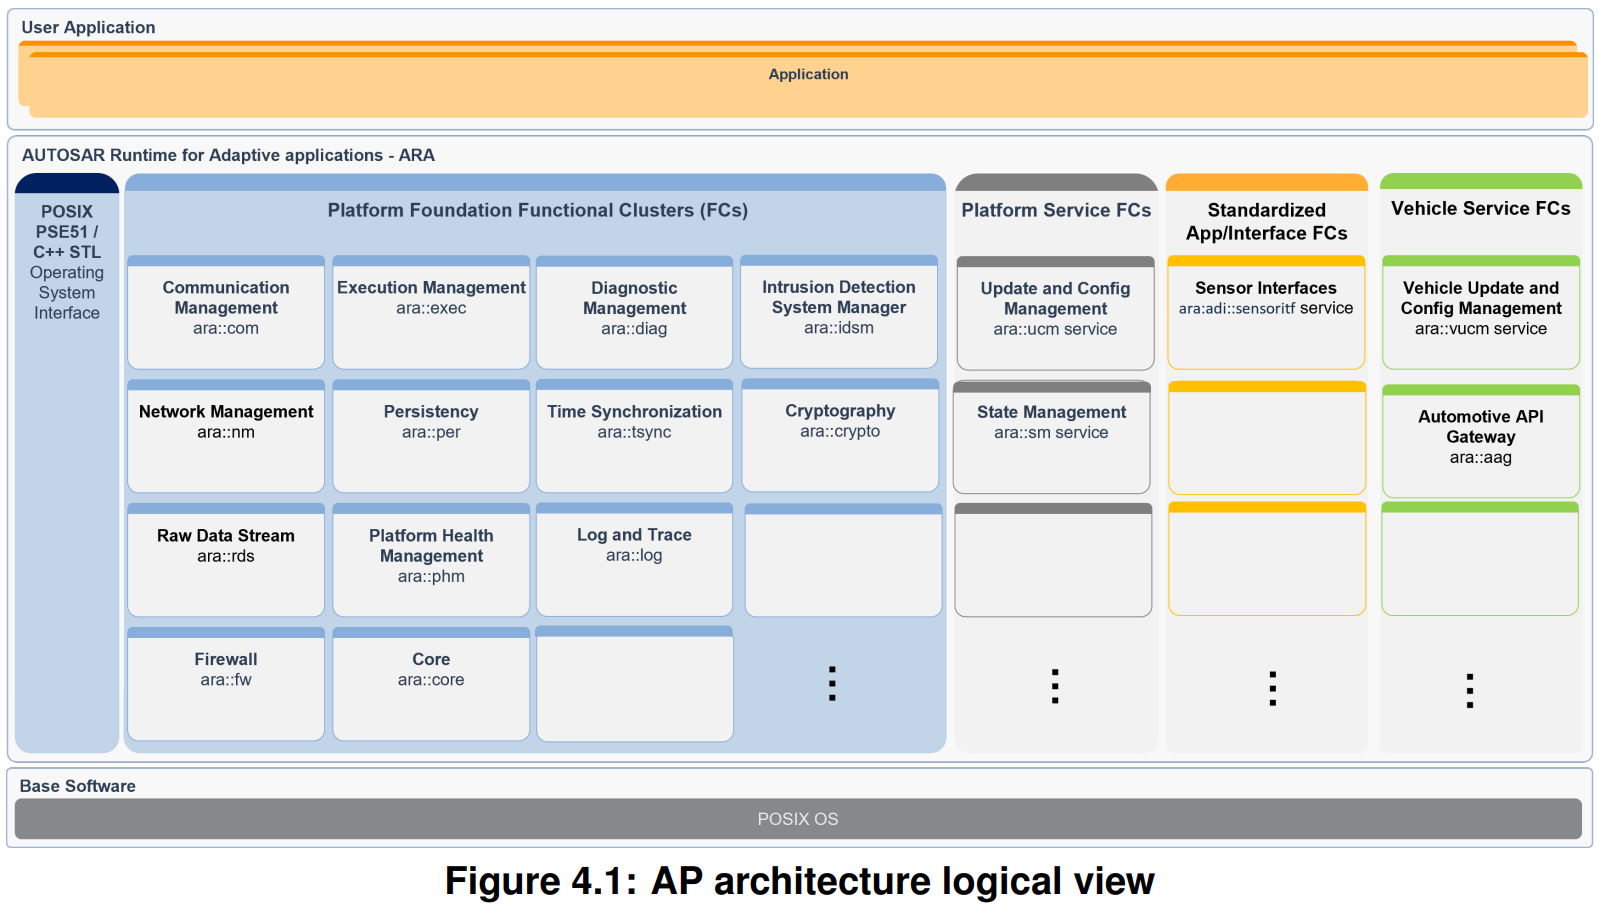Select Standardized App/Interface FCs heading

(1266, 221)
